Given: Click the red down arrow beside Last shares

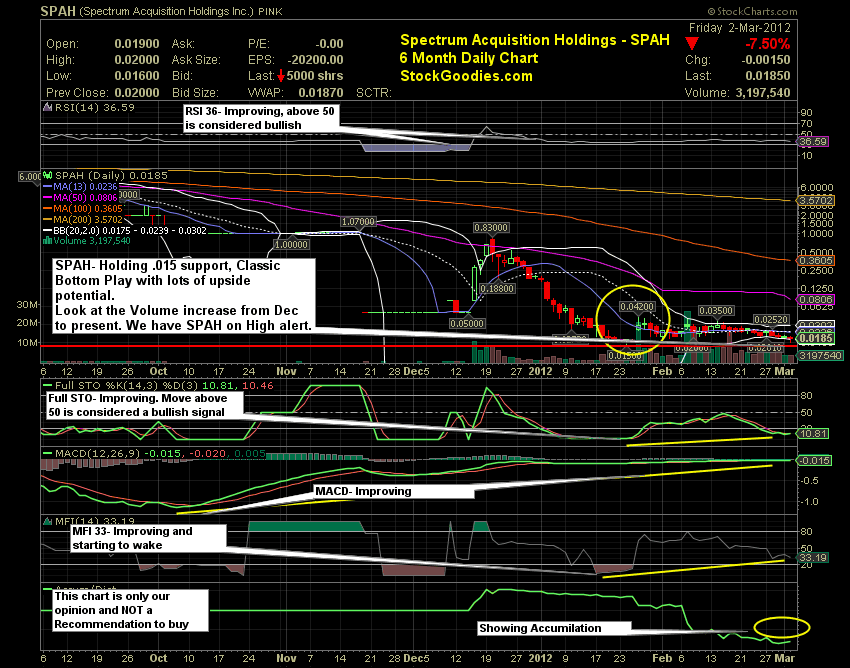Looking at the screenshot, I should [281, 76].
